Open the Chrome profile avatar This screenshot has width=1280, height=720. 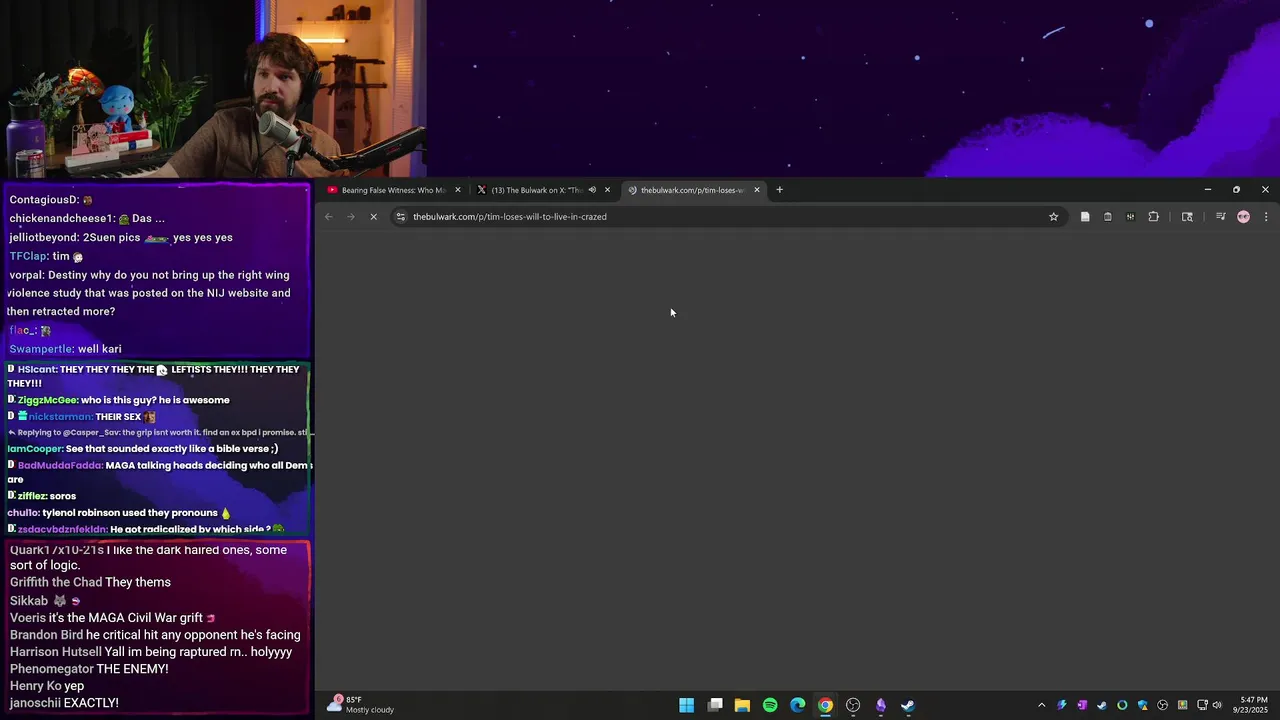1243,217
